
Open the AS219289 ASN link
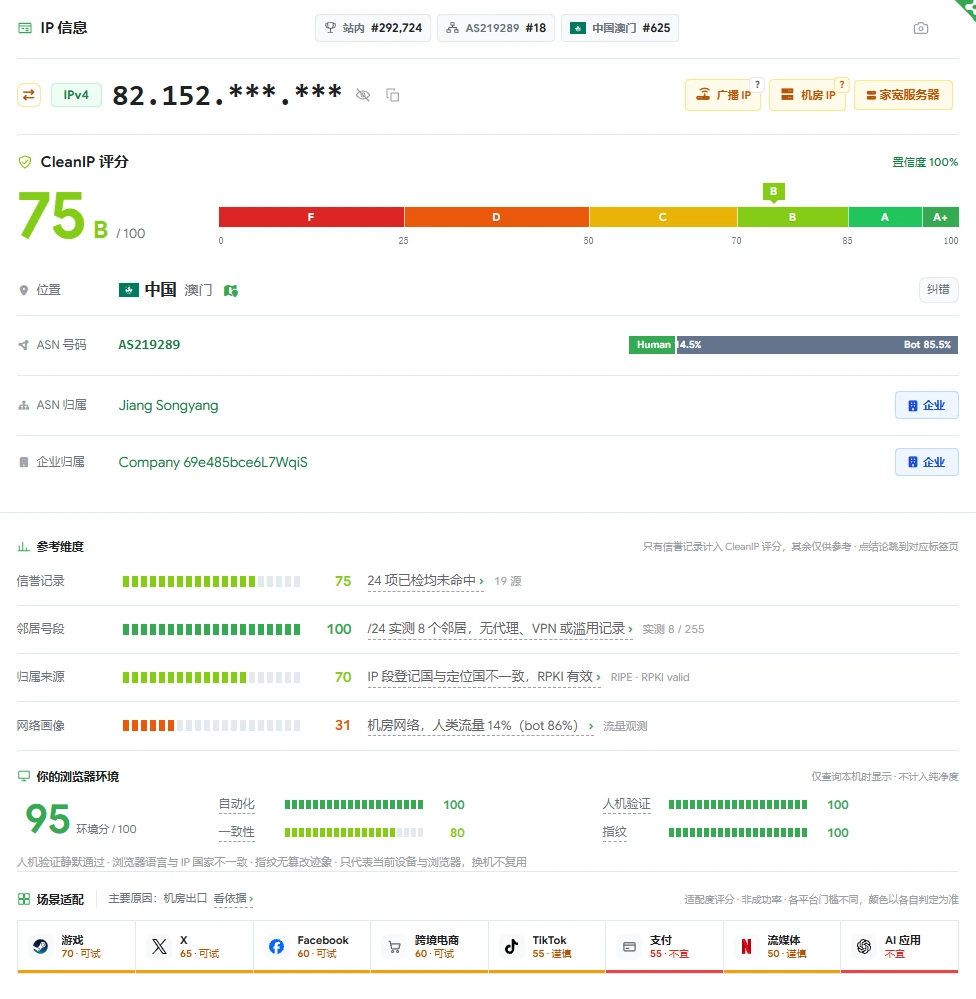click(x=149, y=345)
